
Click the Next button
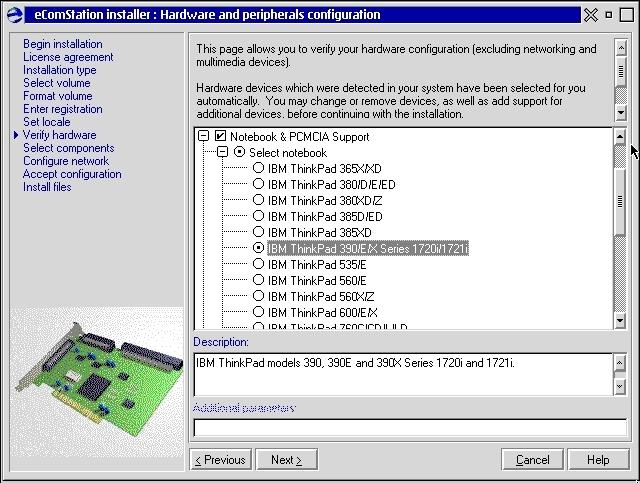pyautogui.click(x=287, y=460)
